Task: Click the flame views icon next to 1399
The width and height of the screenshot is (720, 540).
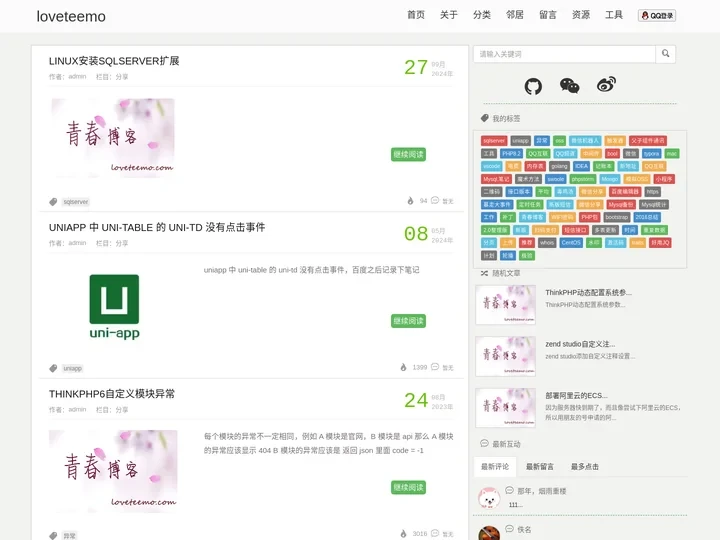Action: pyautogui.click(x=403, y=367)
